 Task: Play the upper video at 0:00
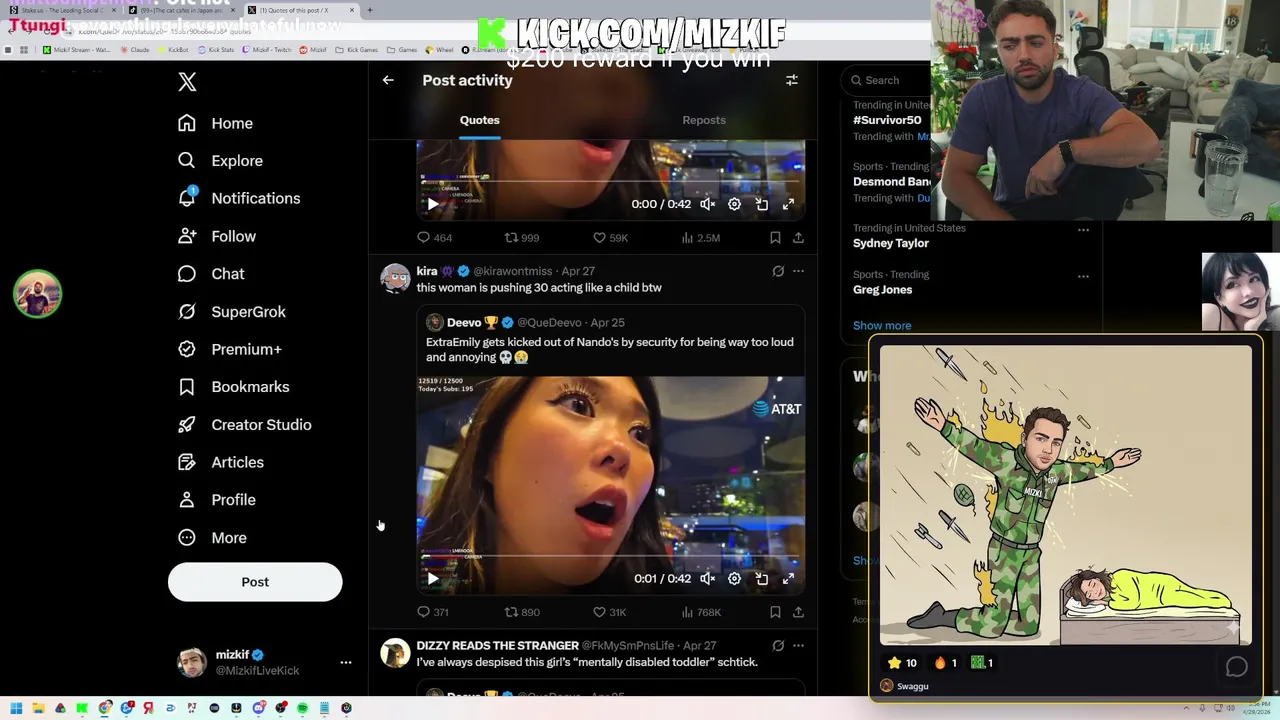[433, 204]
